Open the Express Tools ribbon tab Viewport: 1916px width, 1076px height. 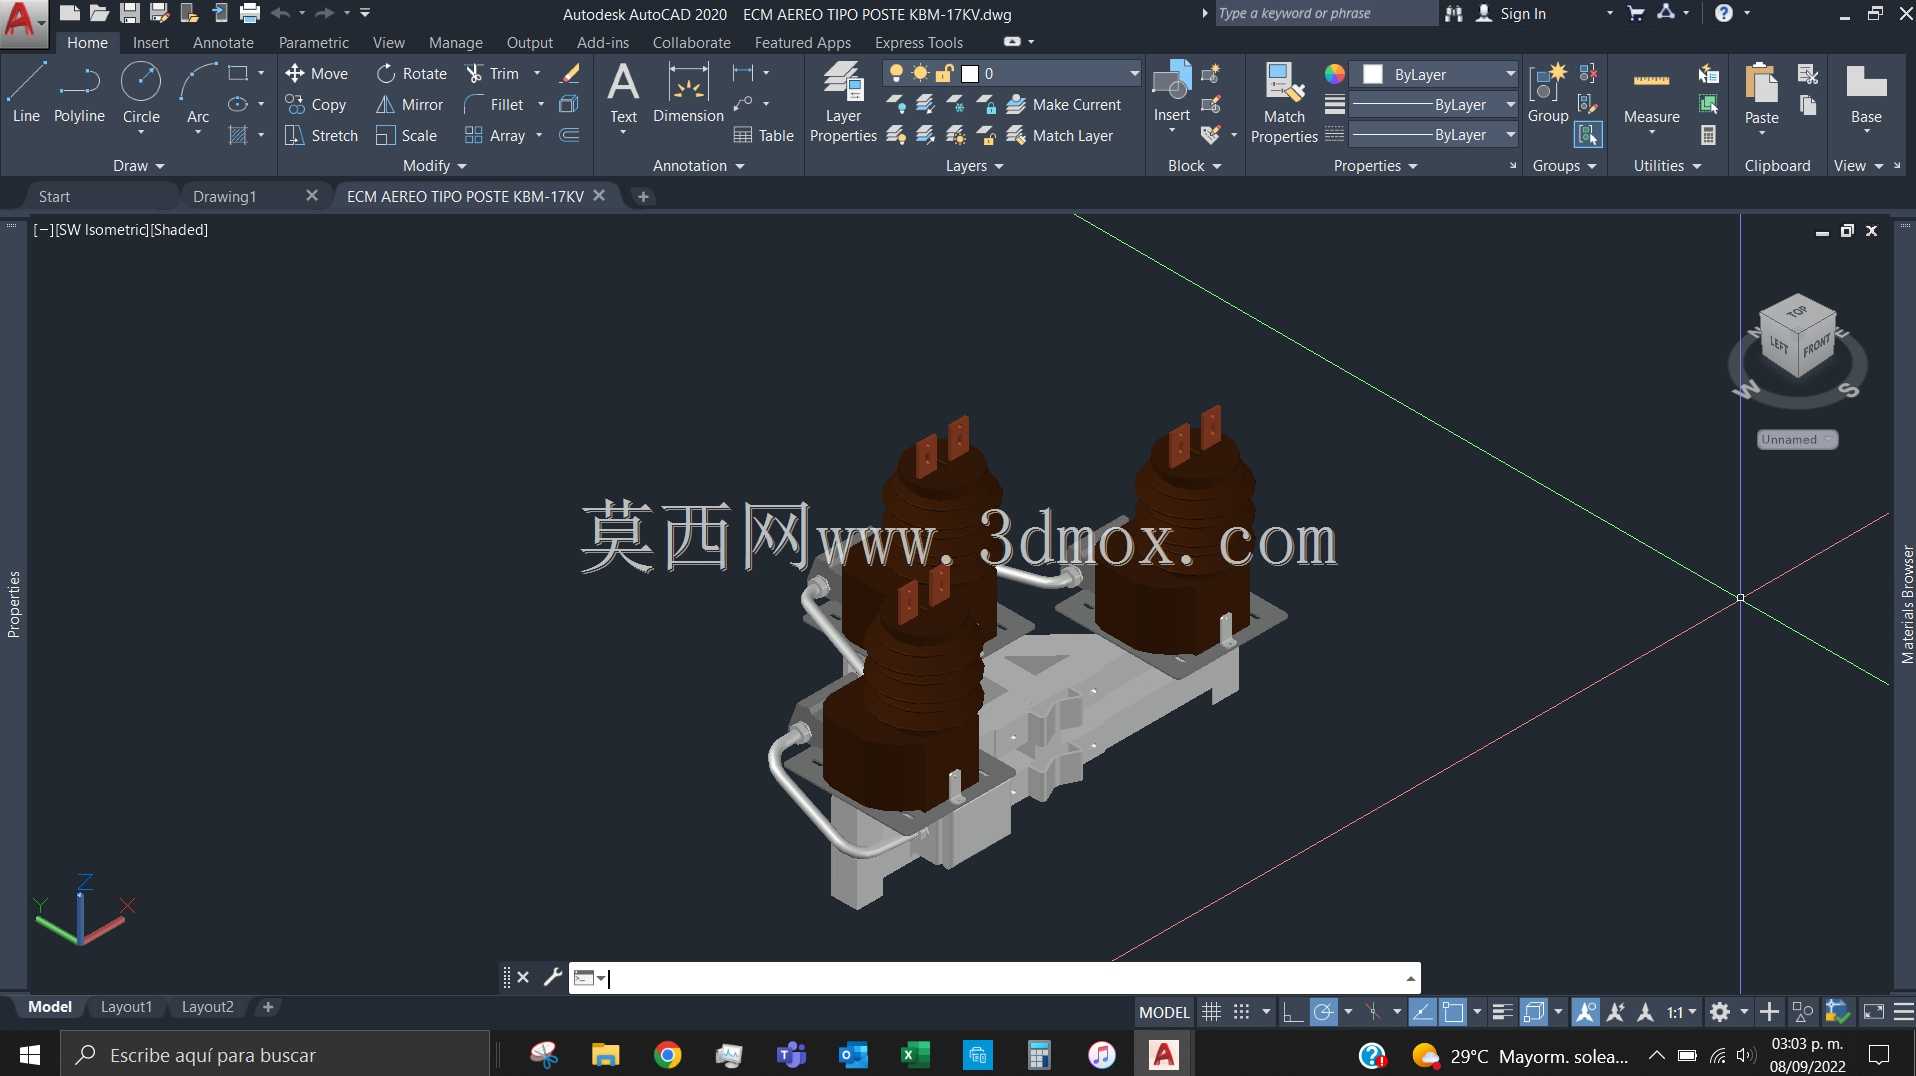coord(918,43)
